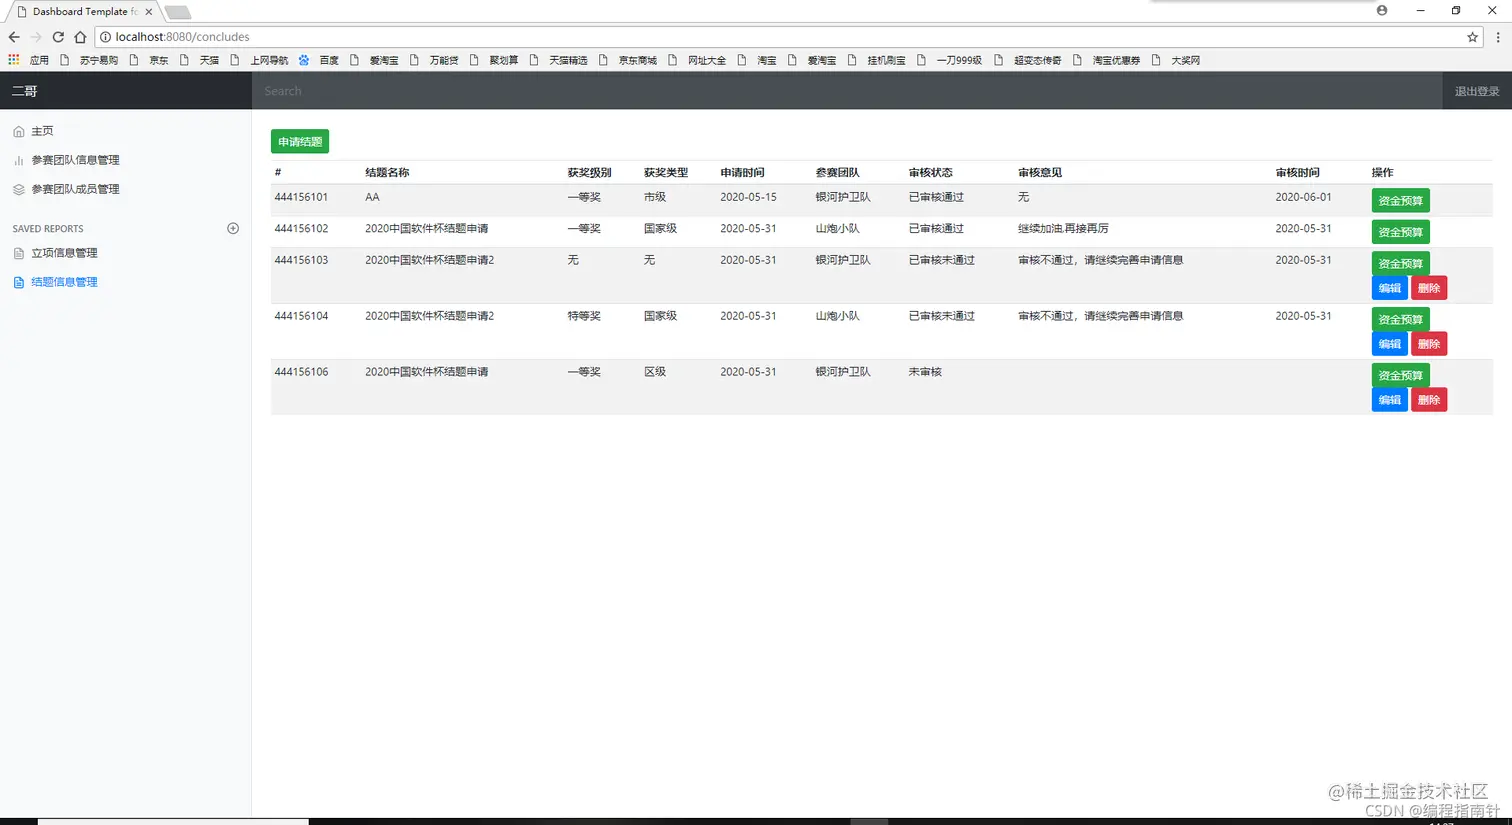Click the 2020-06-01 审核时间 cell
The image size is (1512, 825).
tap(1303, 197)
